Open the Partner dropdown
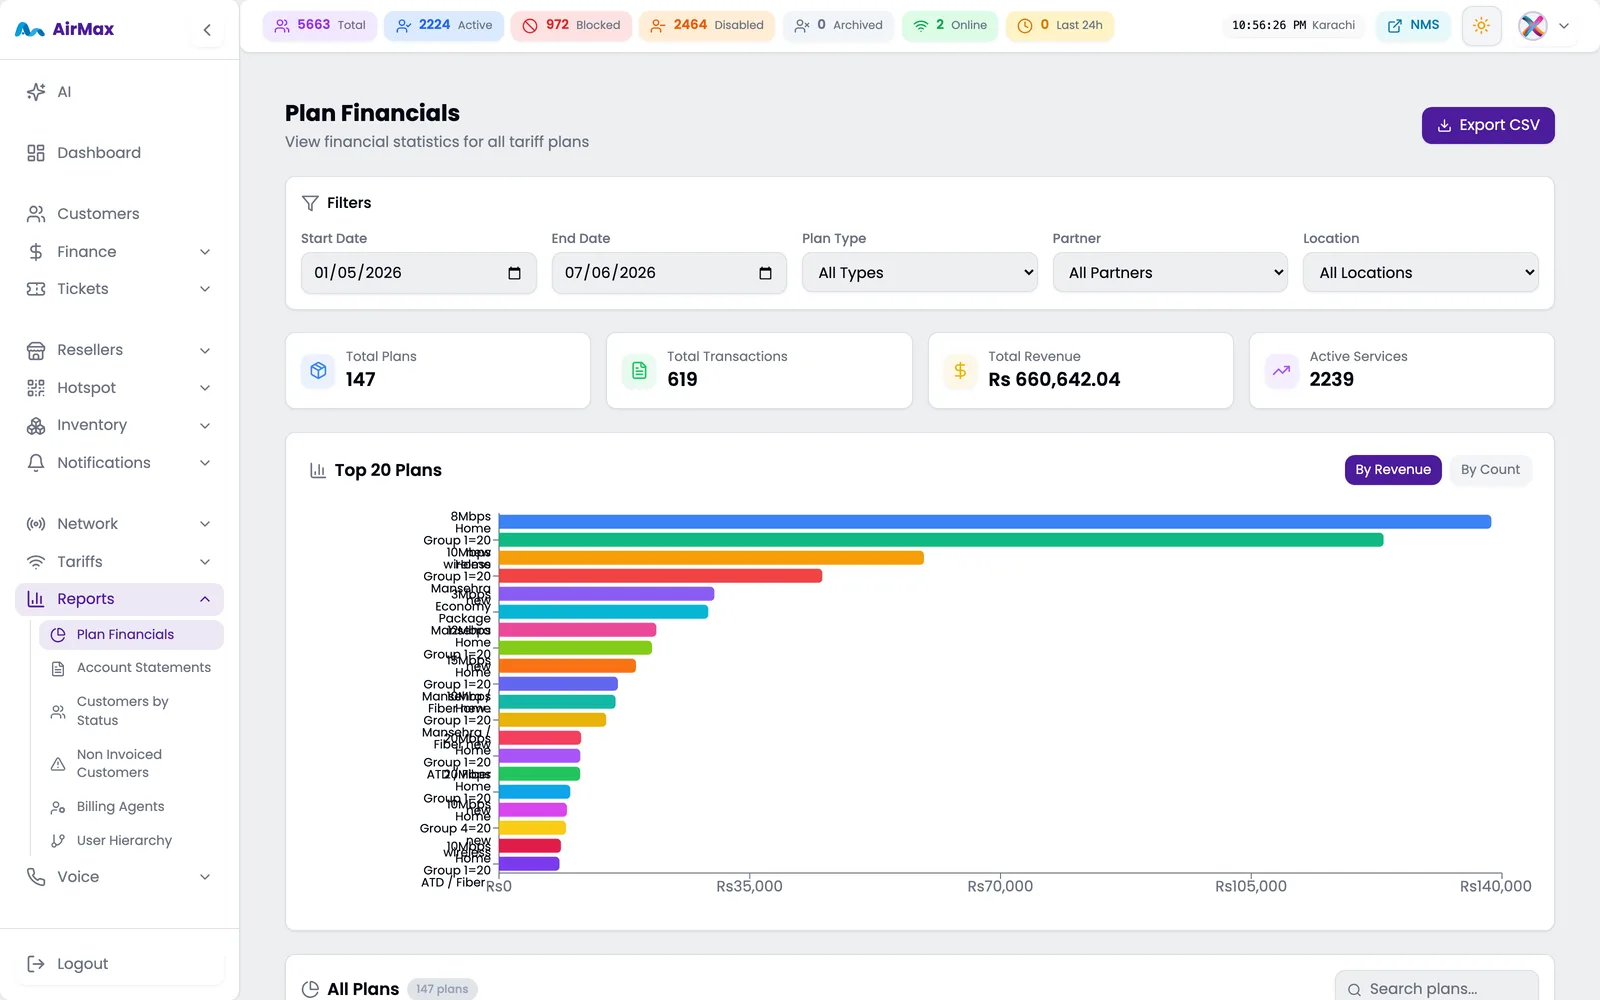 point(1170,273)
